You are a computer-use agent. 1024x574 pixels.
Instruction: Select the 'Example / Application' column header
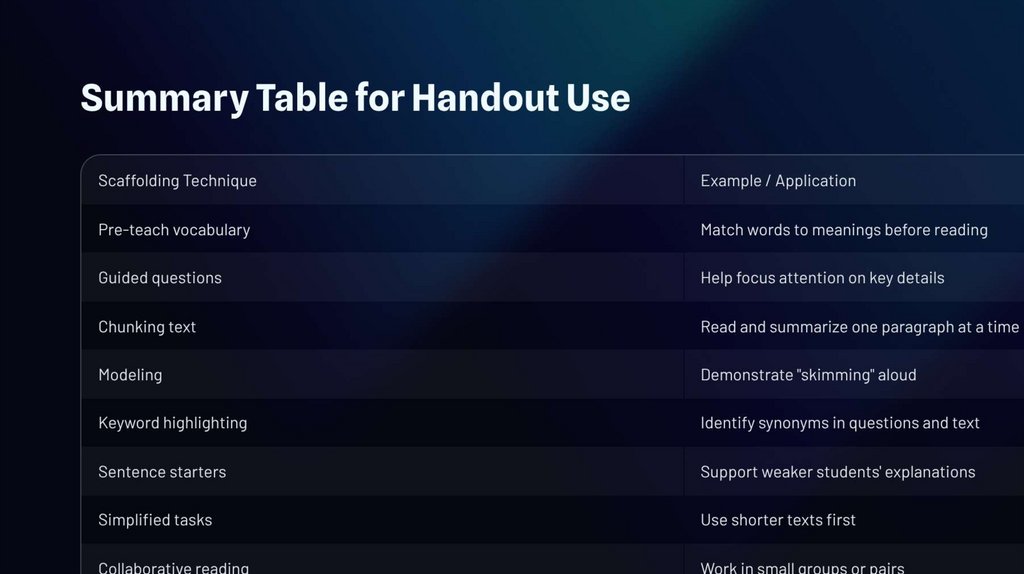coord(778,181)
